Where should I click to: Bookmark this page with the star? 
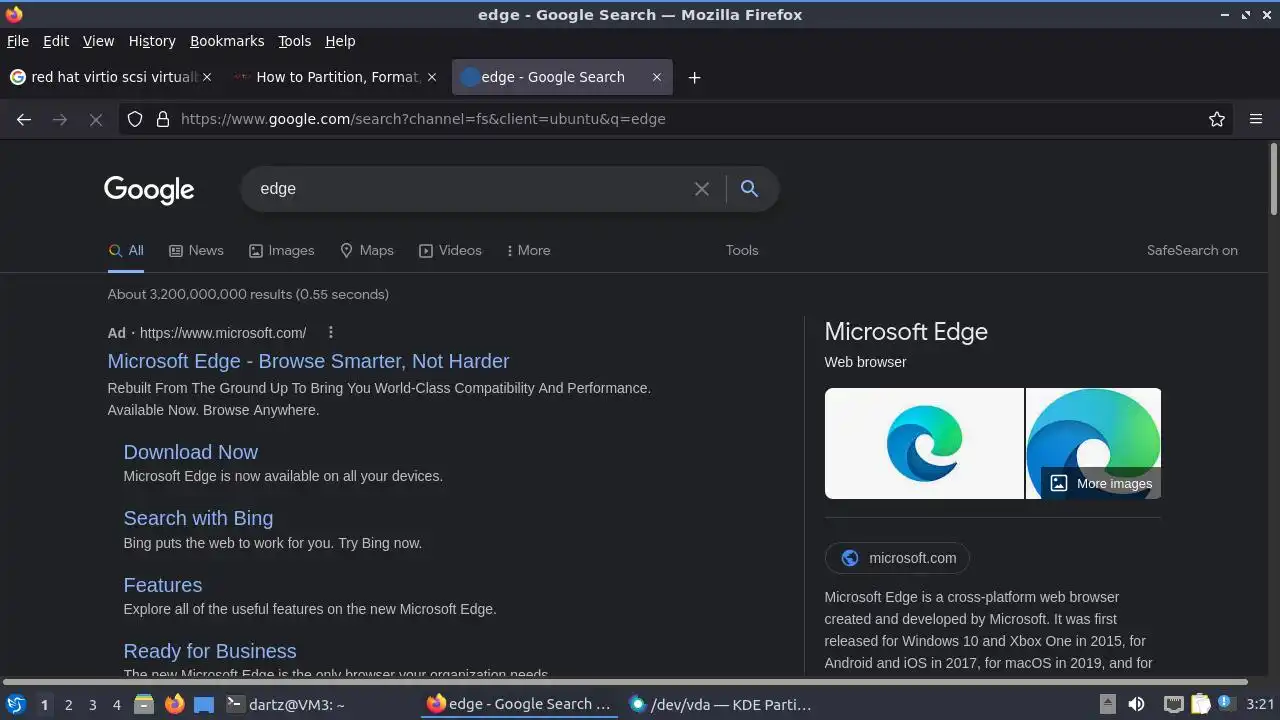coord(1217,119)
